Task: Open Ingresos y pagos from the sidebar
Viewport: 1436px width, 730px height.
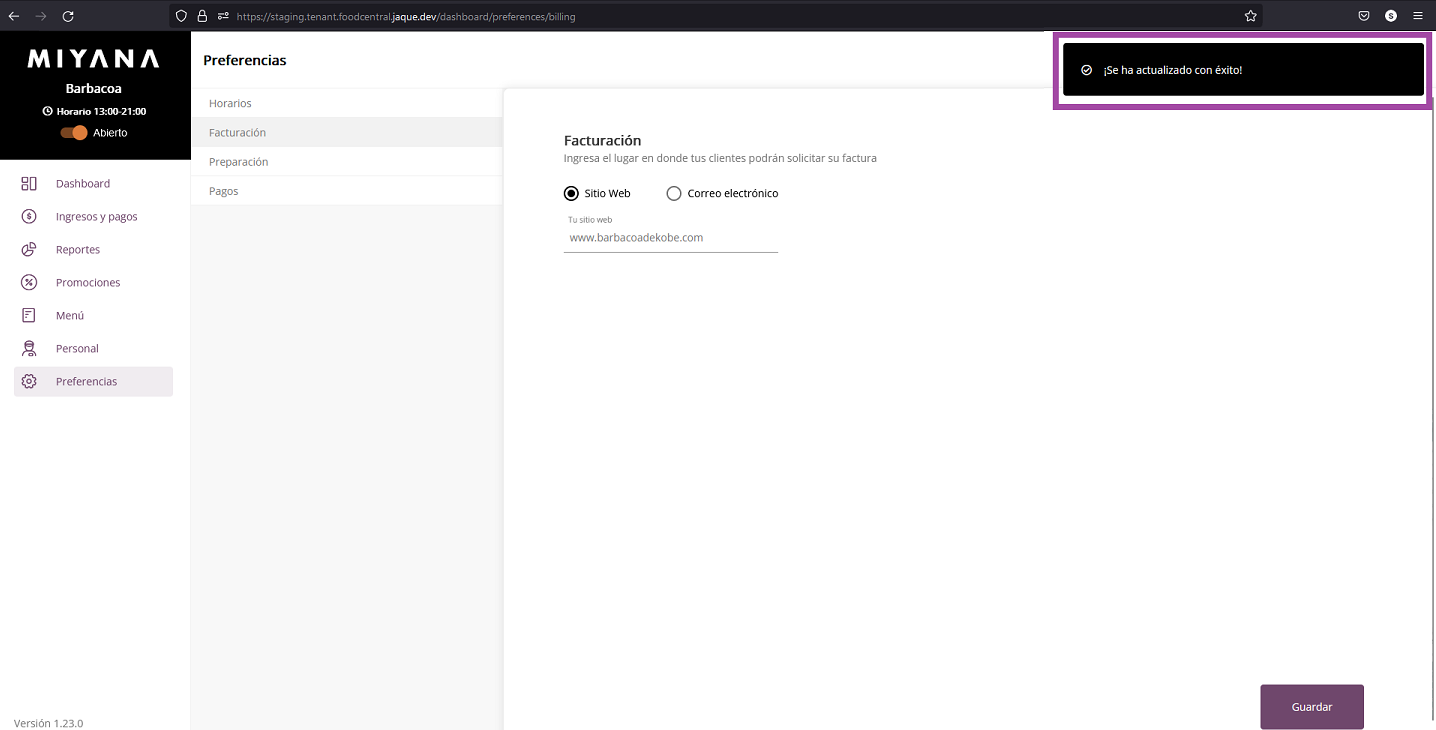Action: (93, 217)
